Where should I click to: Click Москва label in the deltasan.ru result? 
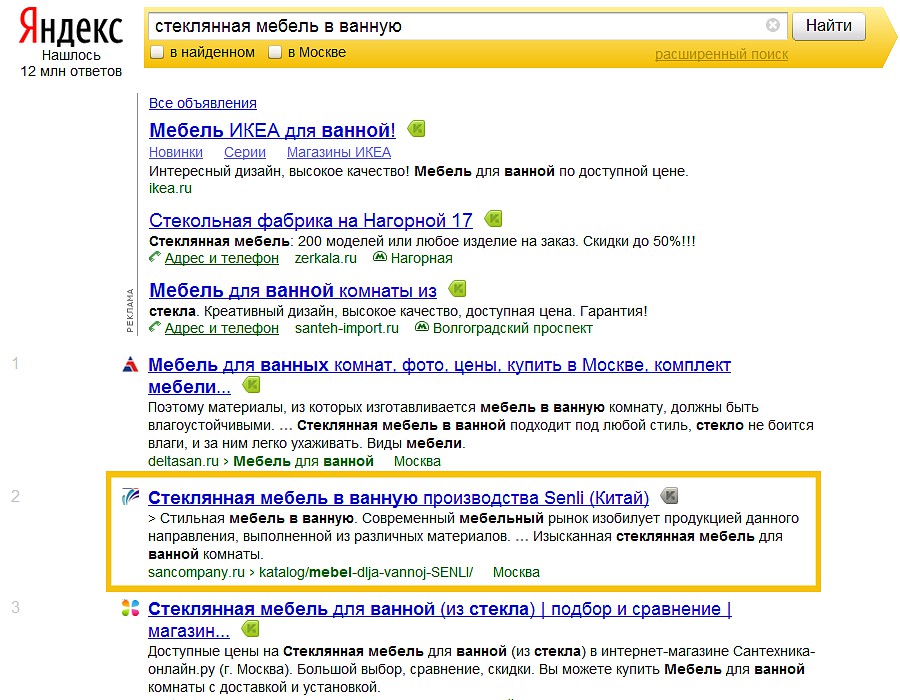tap(417, 461)
